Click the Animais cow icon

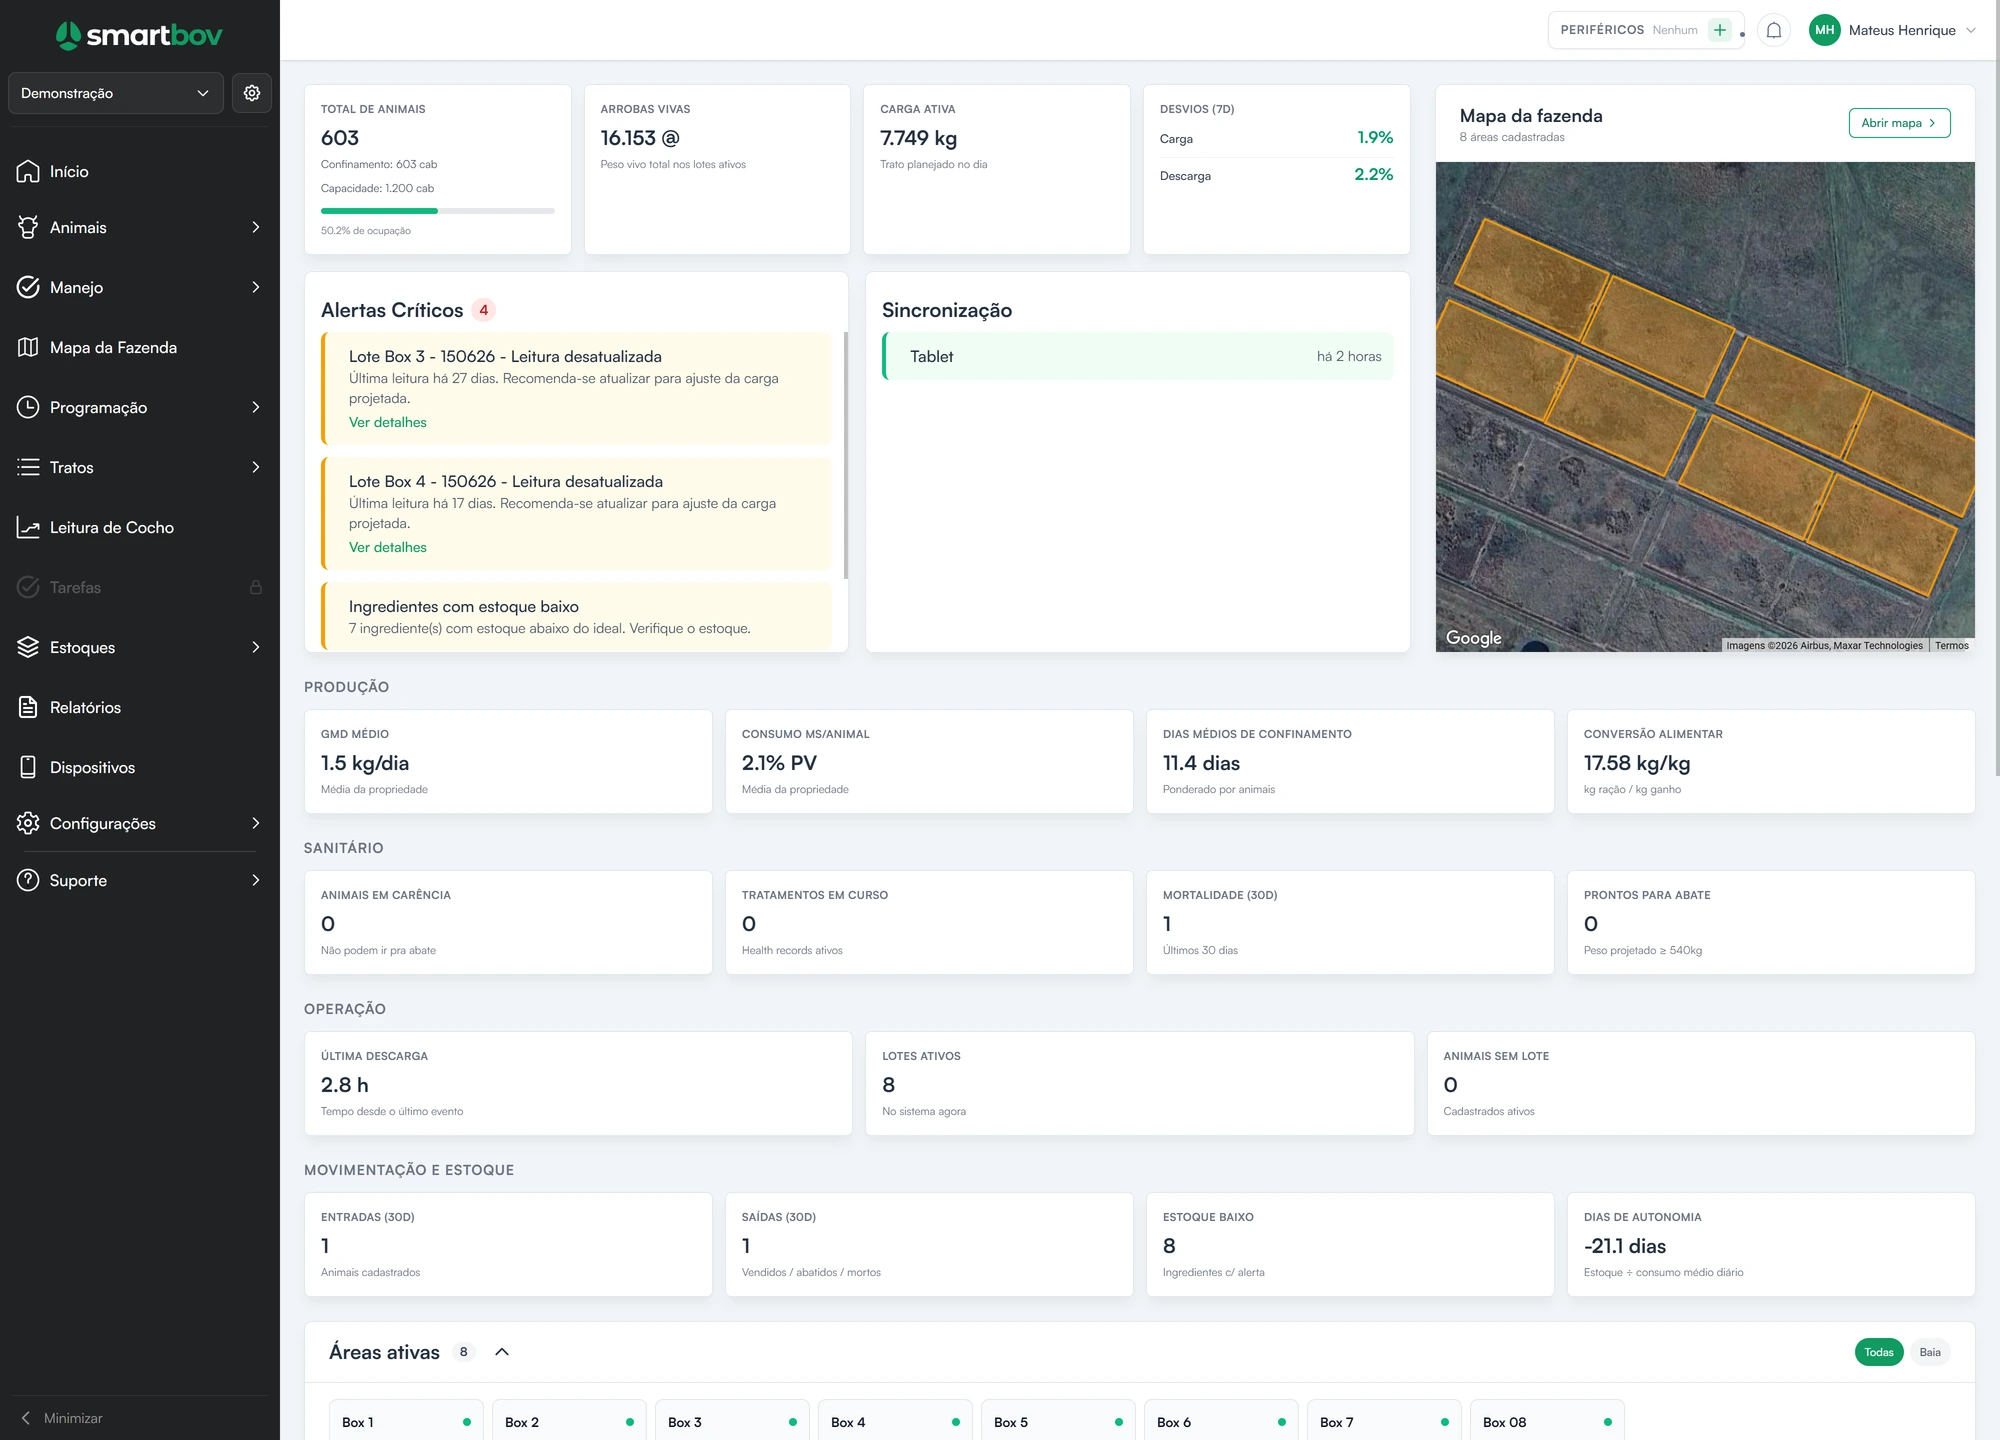click(x=28, y=227)
